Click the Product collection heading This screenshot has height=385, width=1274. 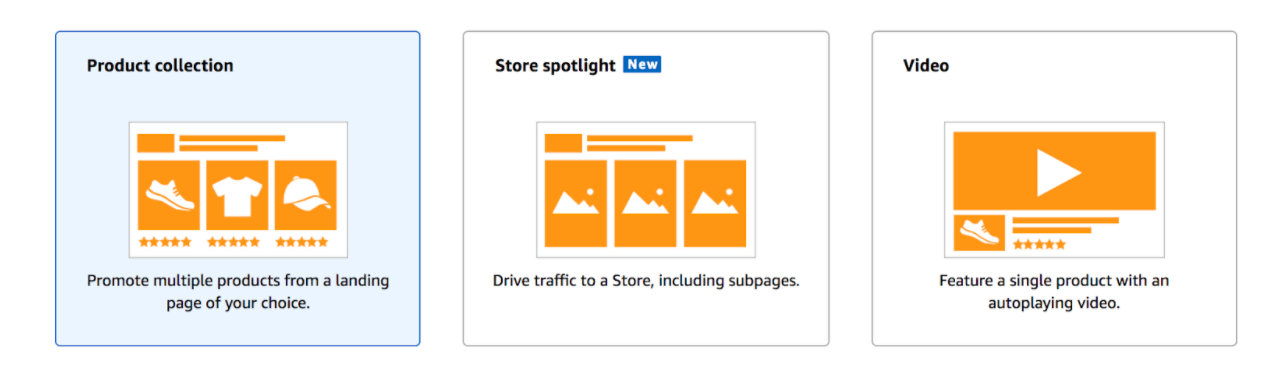point(160,66)
